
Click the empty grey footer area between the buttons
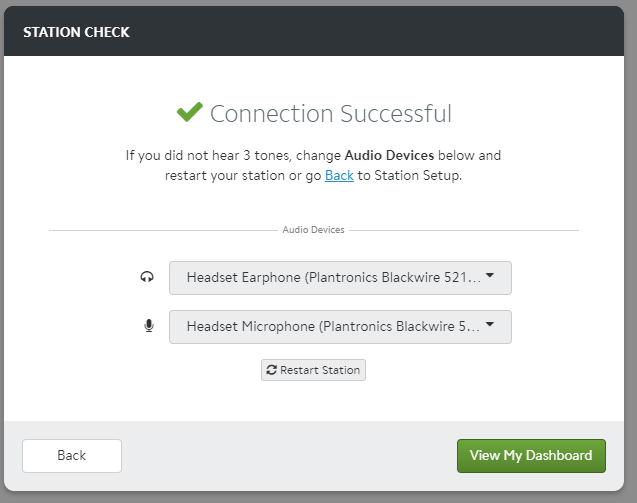(x=290, y=456)
